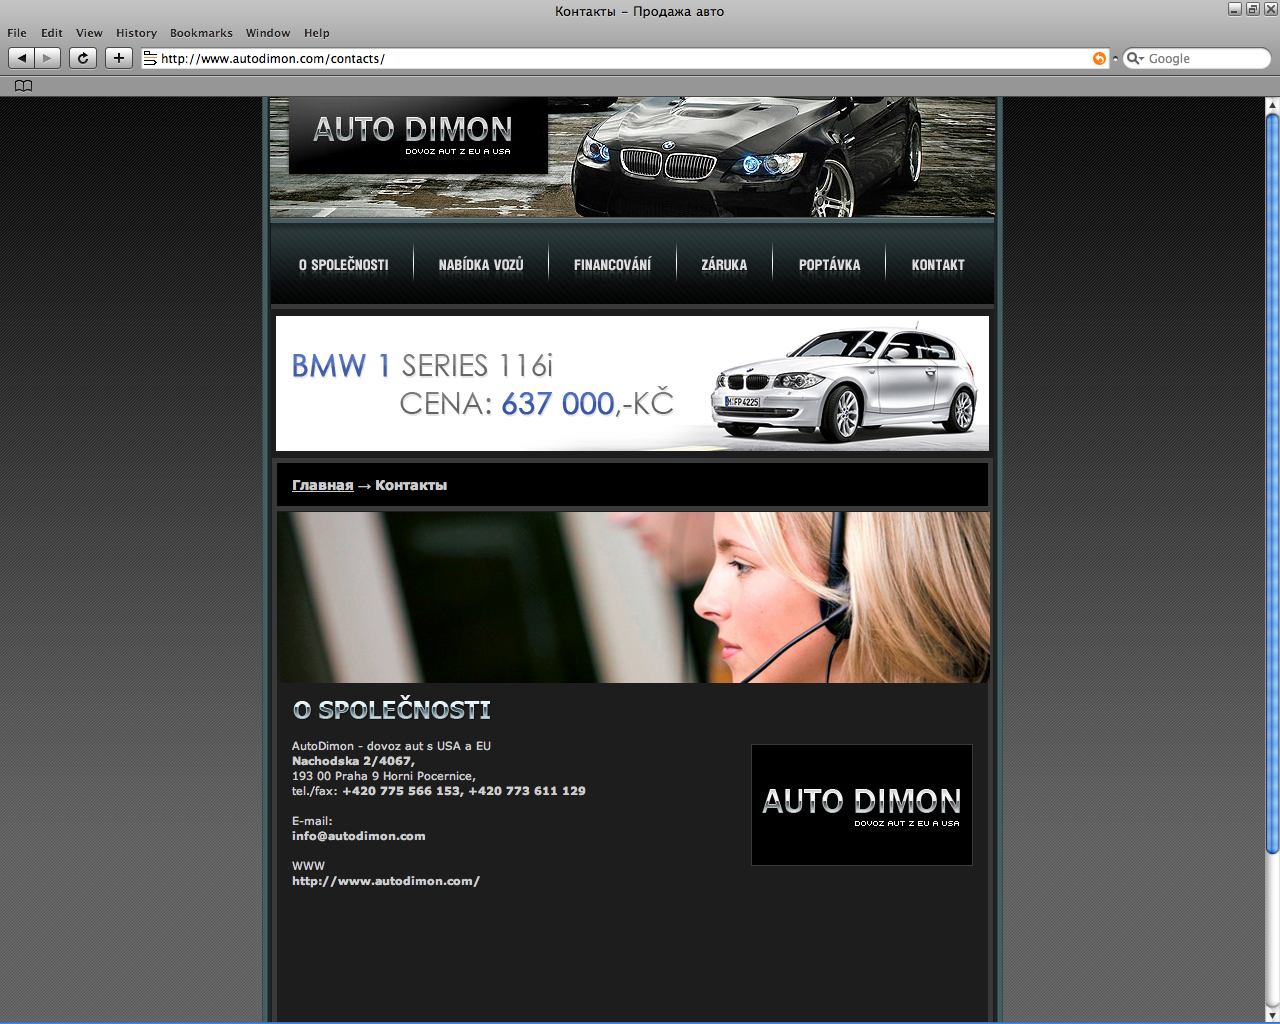Open the File menu
This screenshot has height=1024, width=1280.
[17, 33]
